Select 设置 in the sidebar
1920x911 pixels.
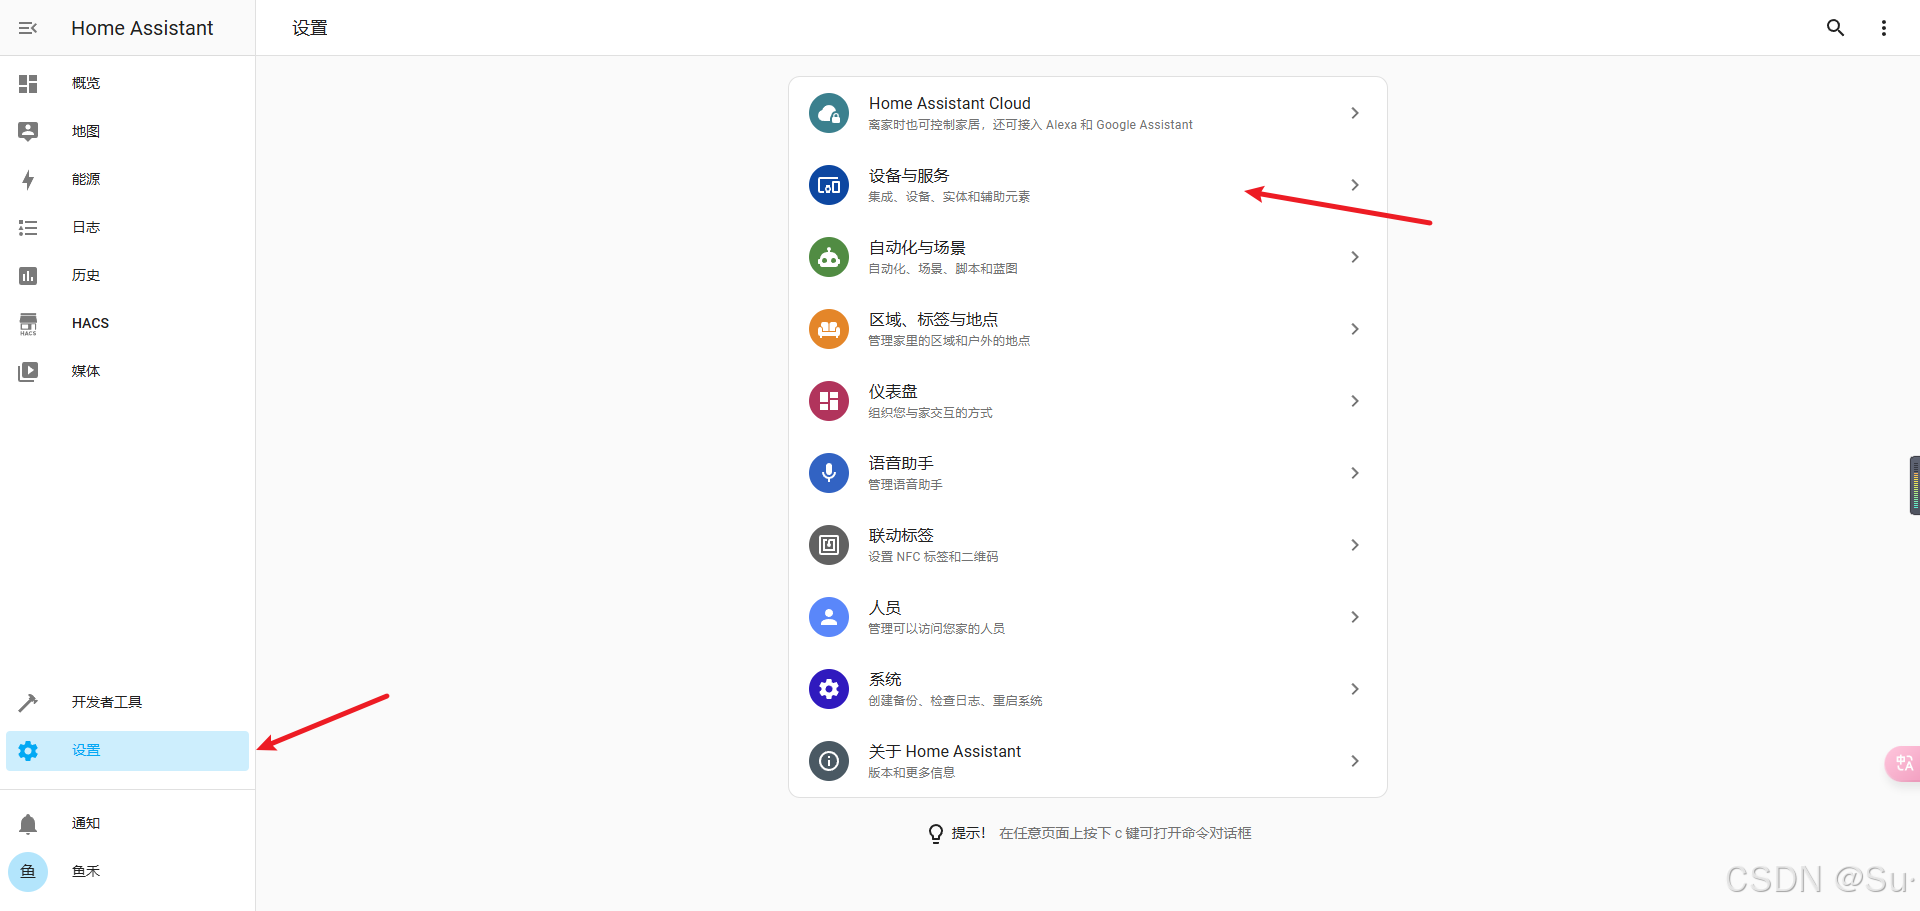click(x=127, y=750)
